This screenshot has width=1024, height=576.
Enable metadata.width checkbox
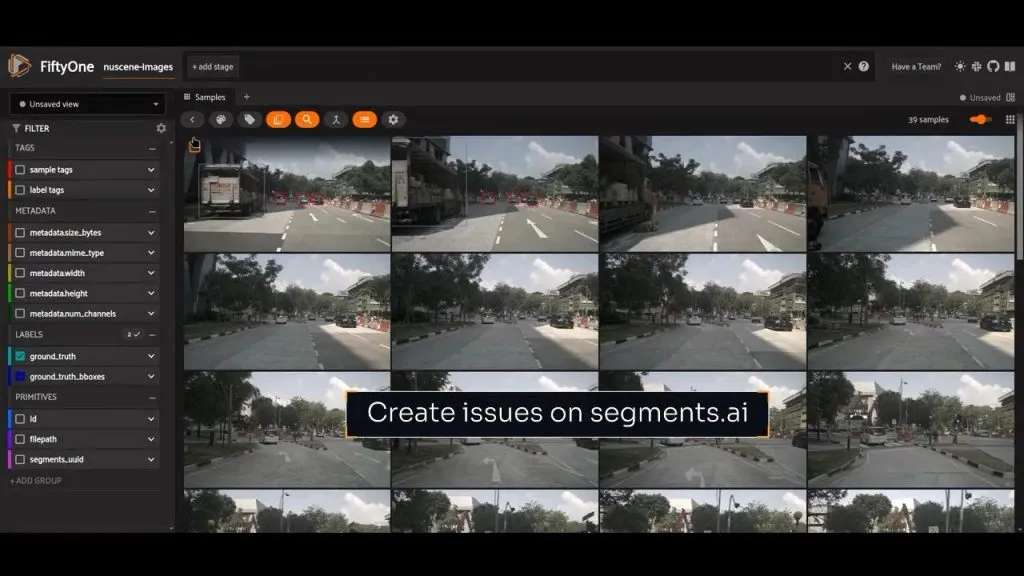(20, 273)
